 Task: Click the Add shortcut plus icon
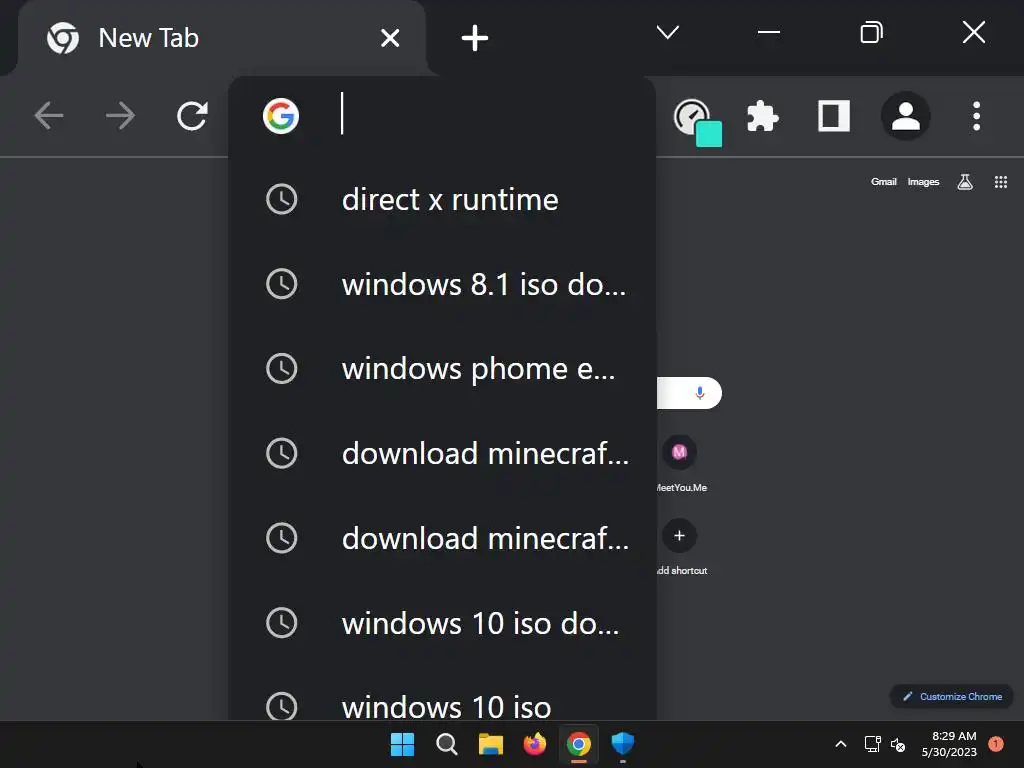679,536
